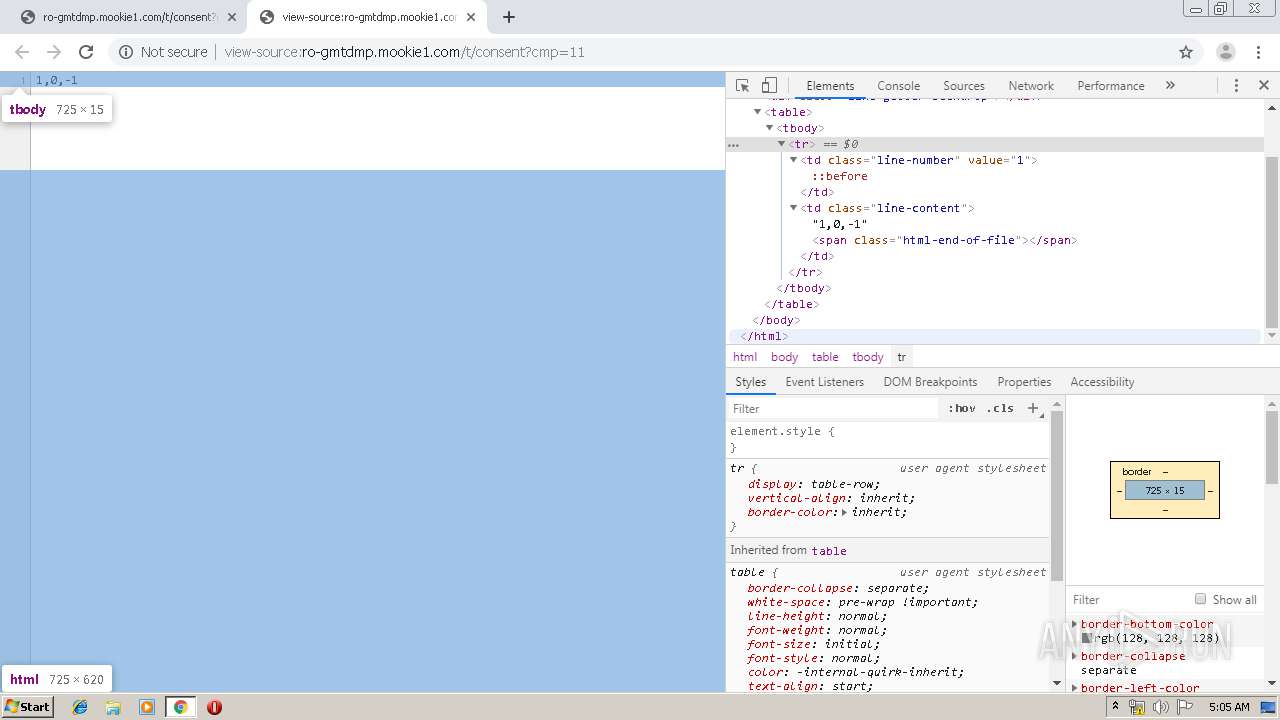Click the tbody breadcrumb
Screen dimensions: 1280x720
coord(867,357)
